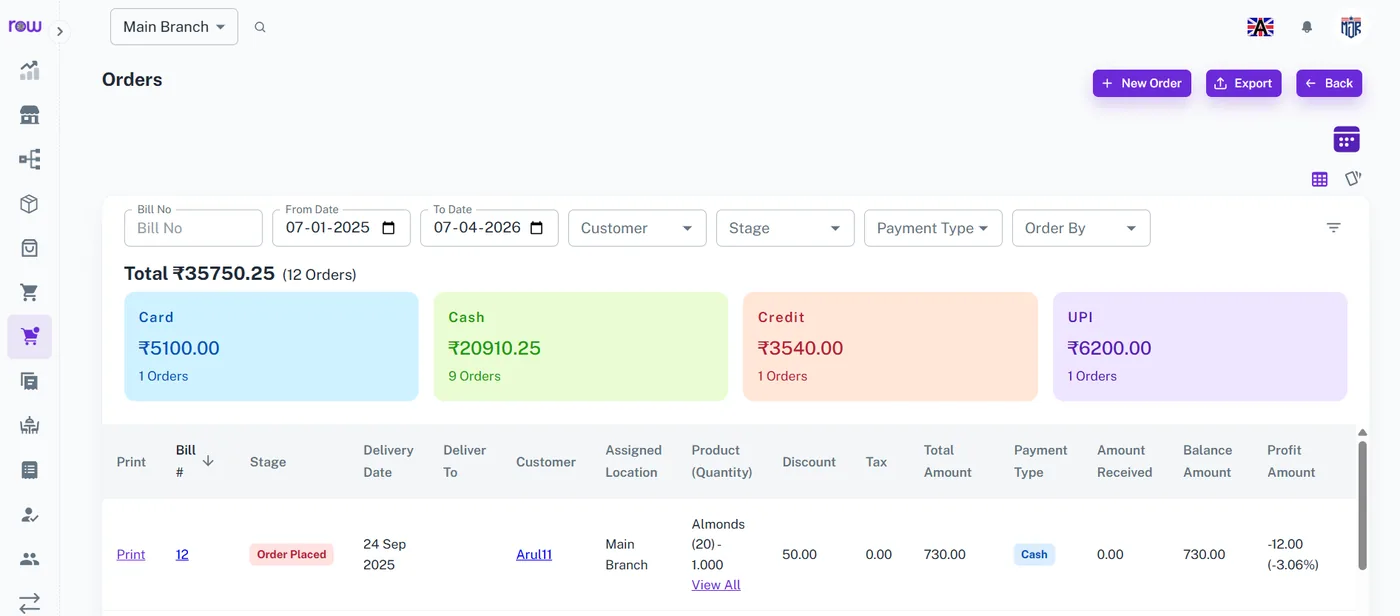Image resolution: width=1400 pixels, height=616 pixels.
Task: Go back using the Back button
Action: [1329, 83]
